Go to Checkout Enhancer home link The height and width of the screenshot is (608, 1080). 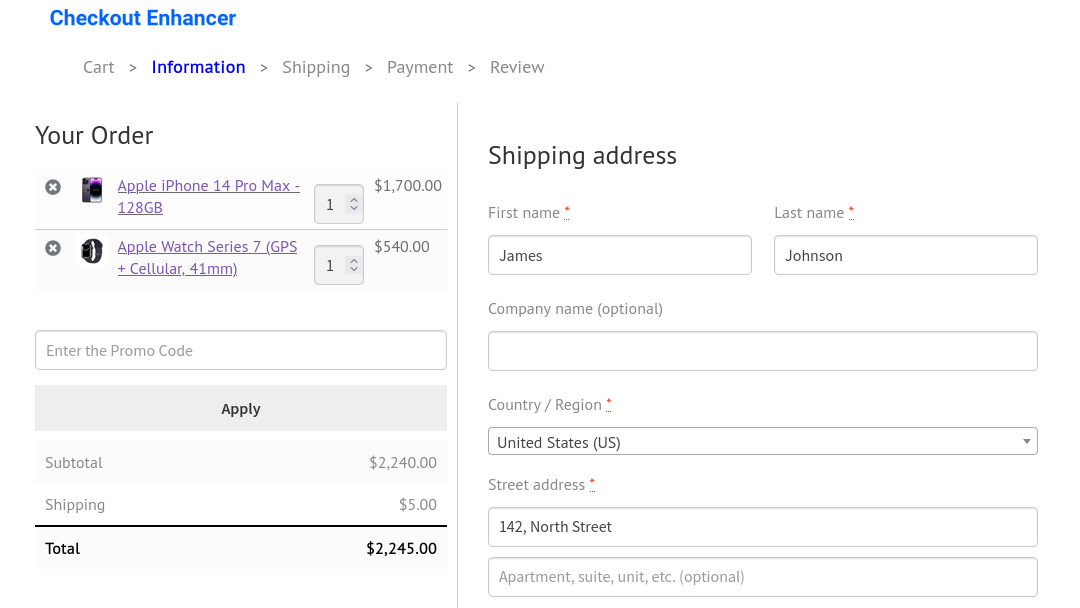(143, 18)
